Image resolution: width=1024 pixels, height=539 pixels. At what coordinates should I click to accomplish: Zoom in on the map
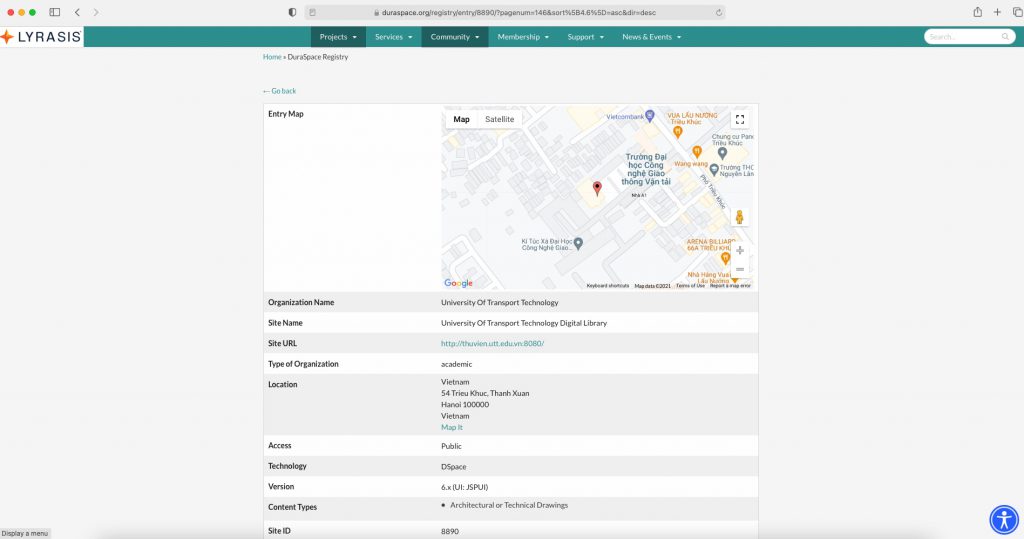tap(740, 250)
